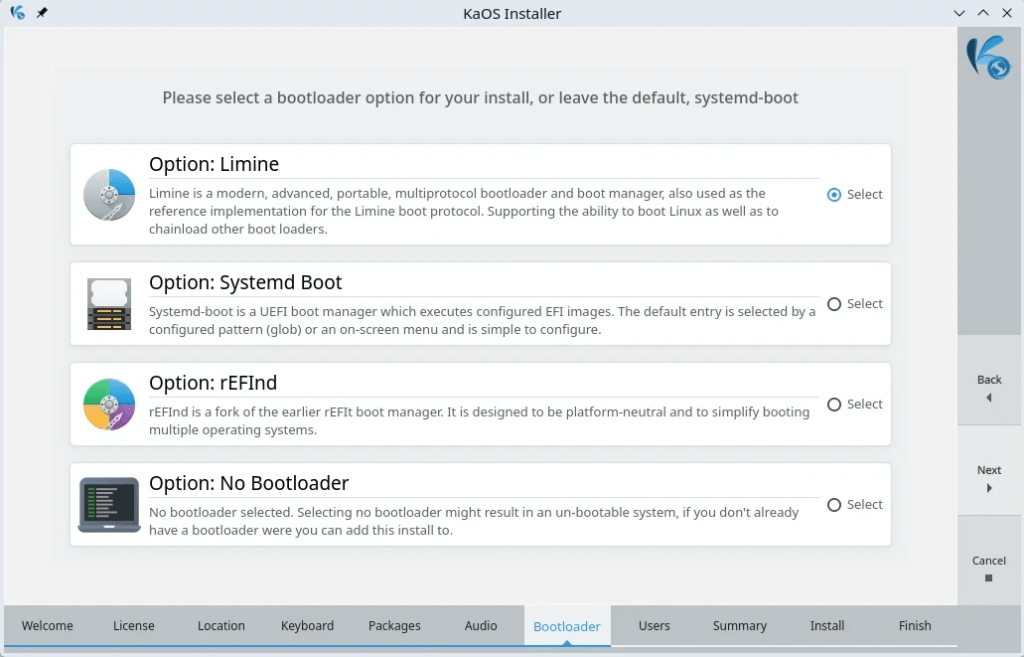Toggle the pin icon in title bar
Image resolution: width=1024 pixels, height=657 pixels.
tap(42, 13)
